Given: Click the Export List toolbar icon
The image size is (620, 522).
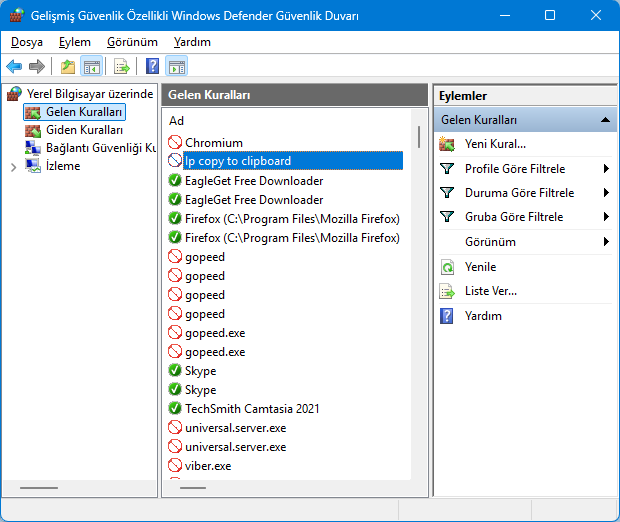Looking at the screenshot, I should tap(122, 66).
